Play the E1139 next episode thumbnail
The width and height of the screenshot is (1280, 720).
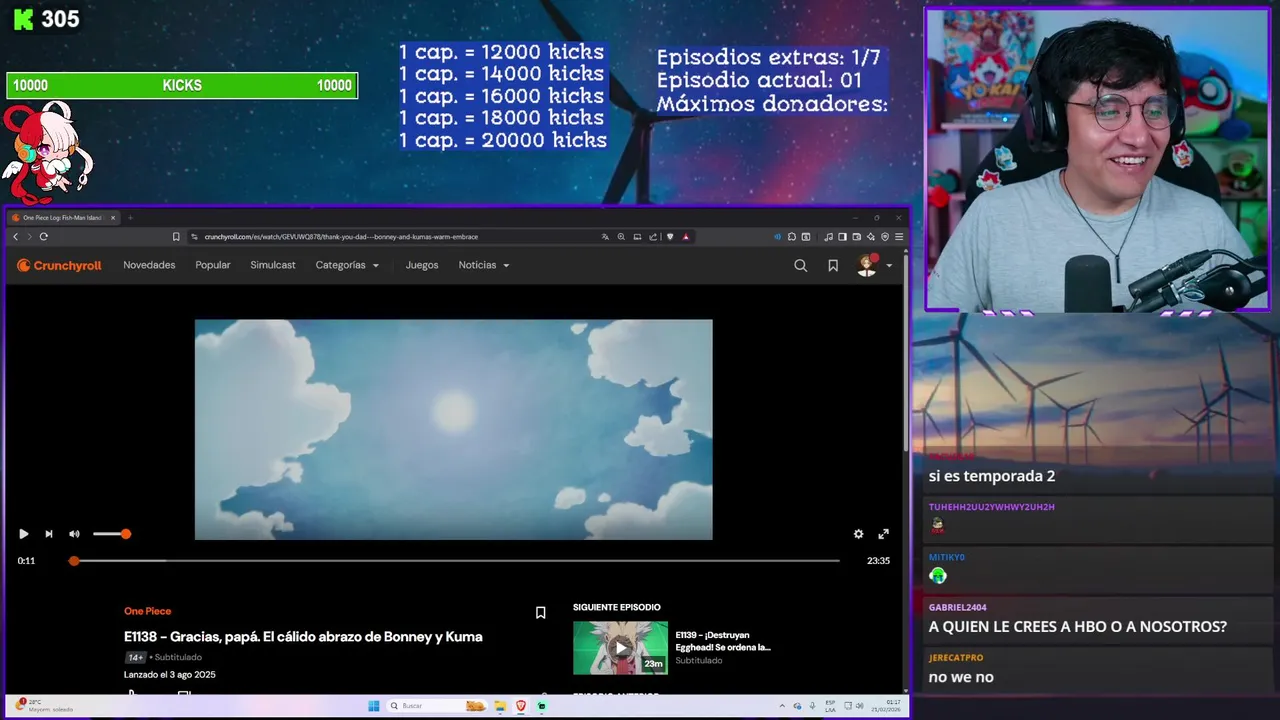pyautogui.click(x=620, y=648)
